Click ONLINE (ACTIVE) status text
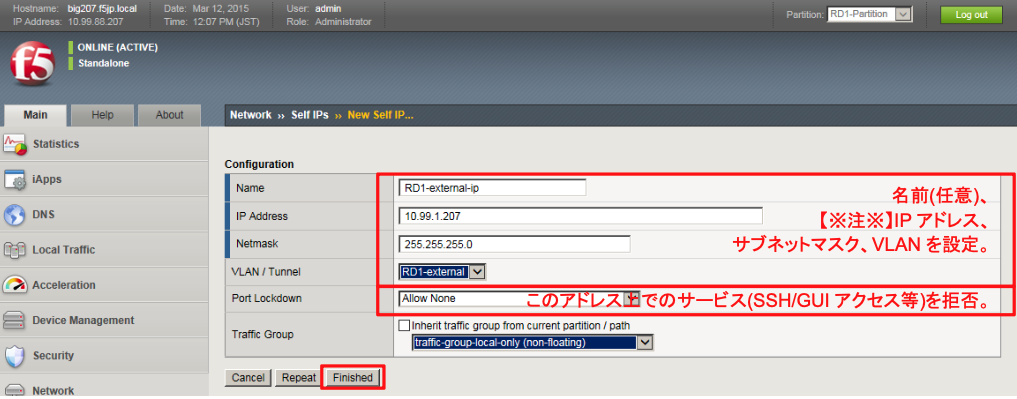Screen dimensions: 1017x399 pos(117,47)
